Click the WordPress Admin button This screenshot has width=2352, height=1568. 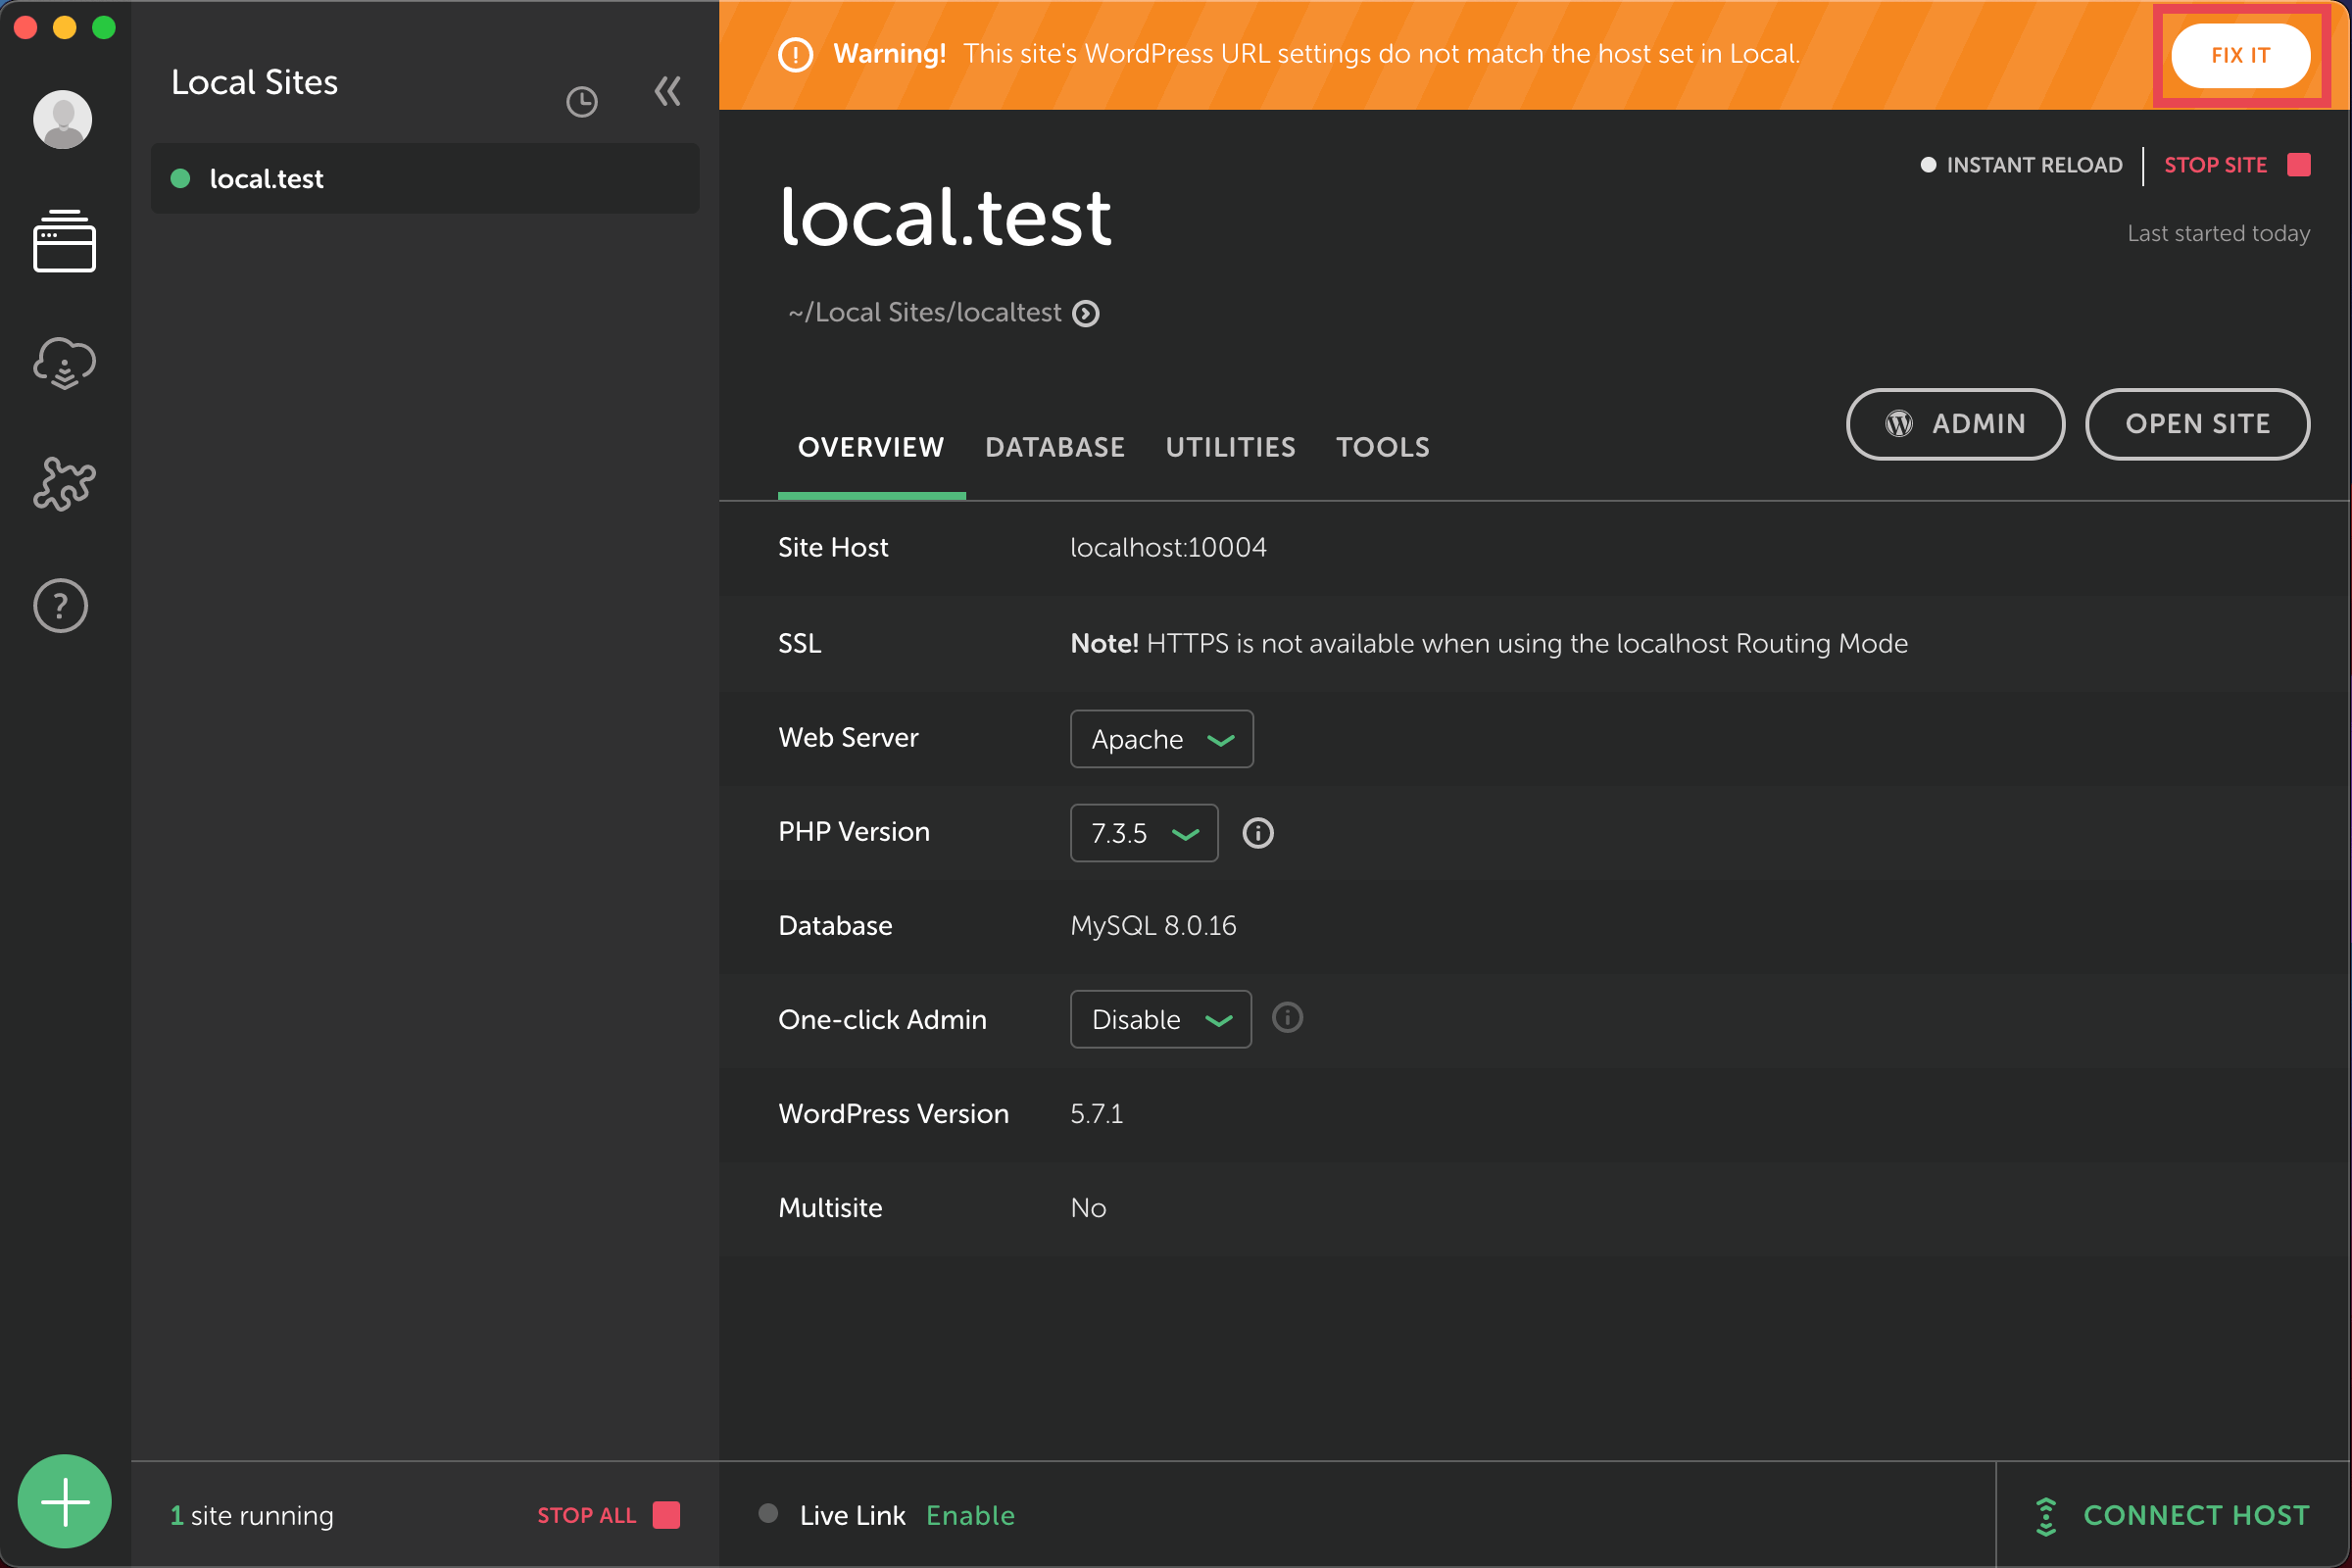click(1955, 424)
